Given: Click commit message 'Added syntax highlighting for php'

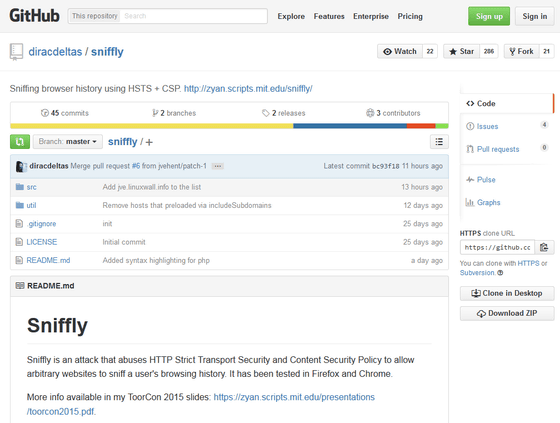Looking at the screenshot, I should [156, 260].
